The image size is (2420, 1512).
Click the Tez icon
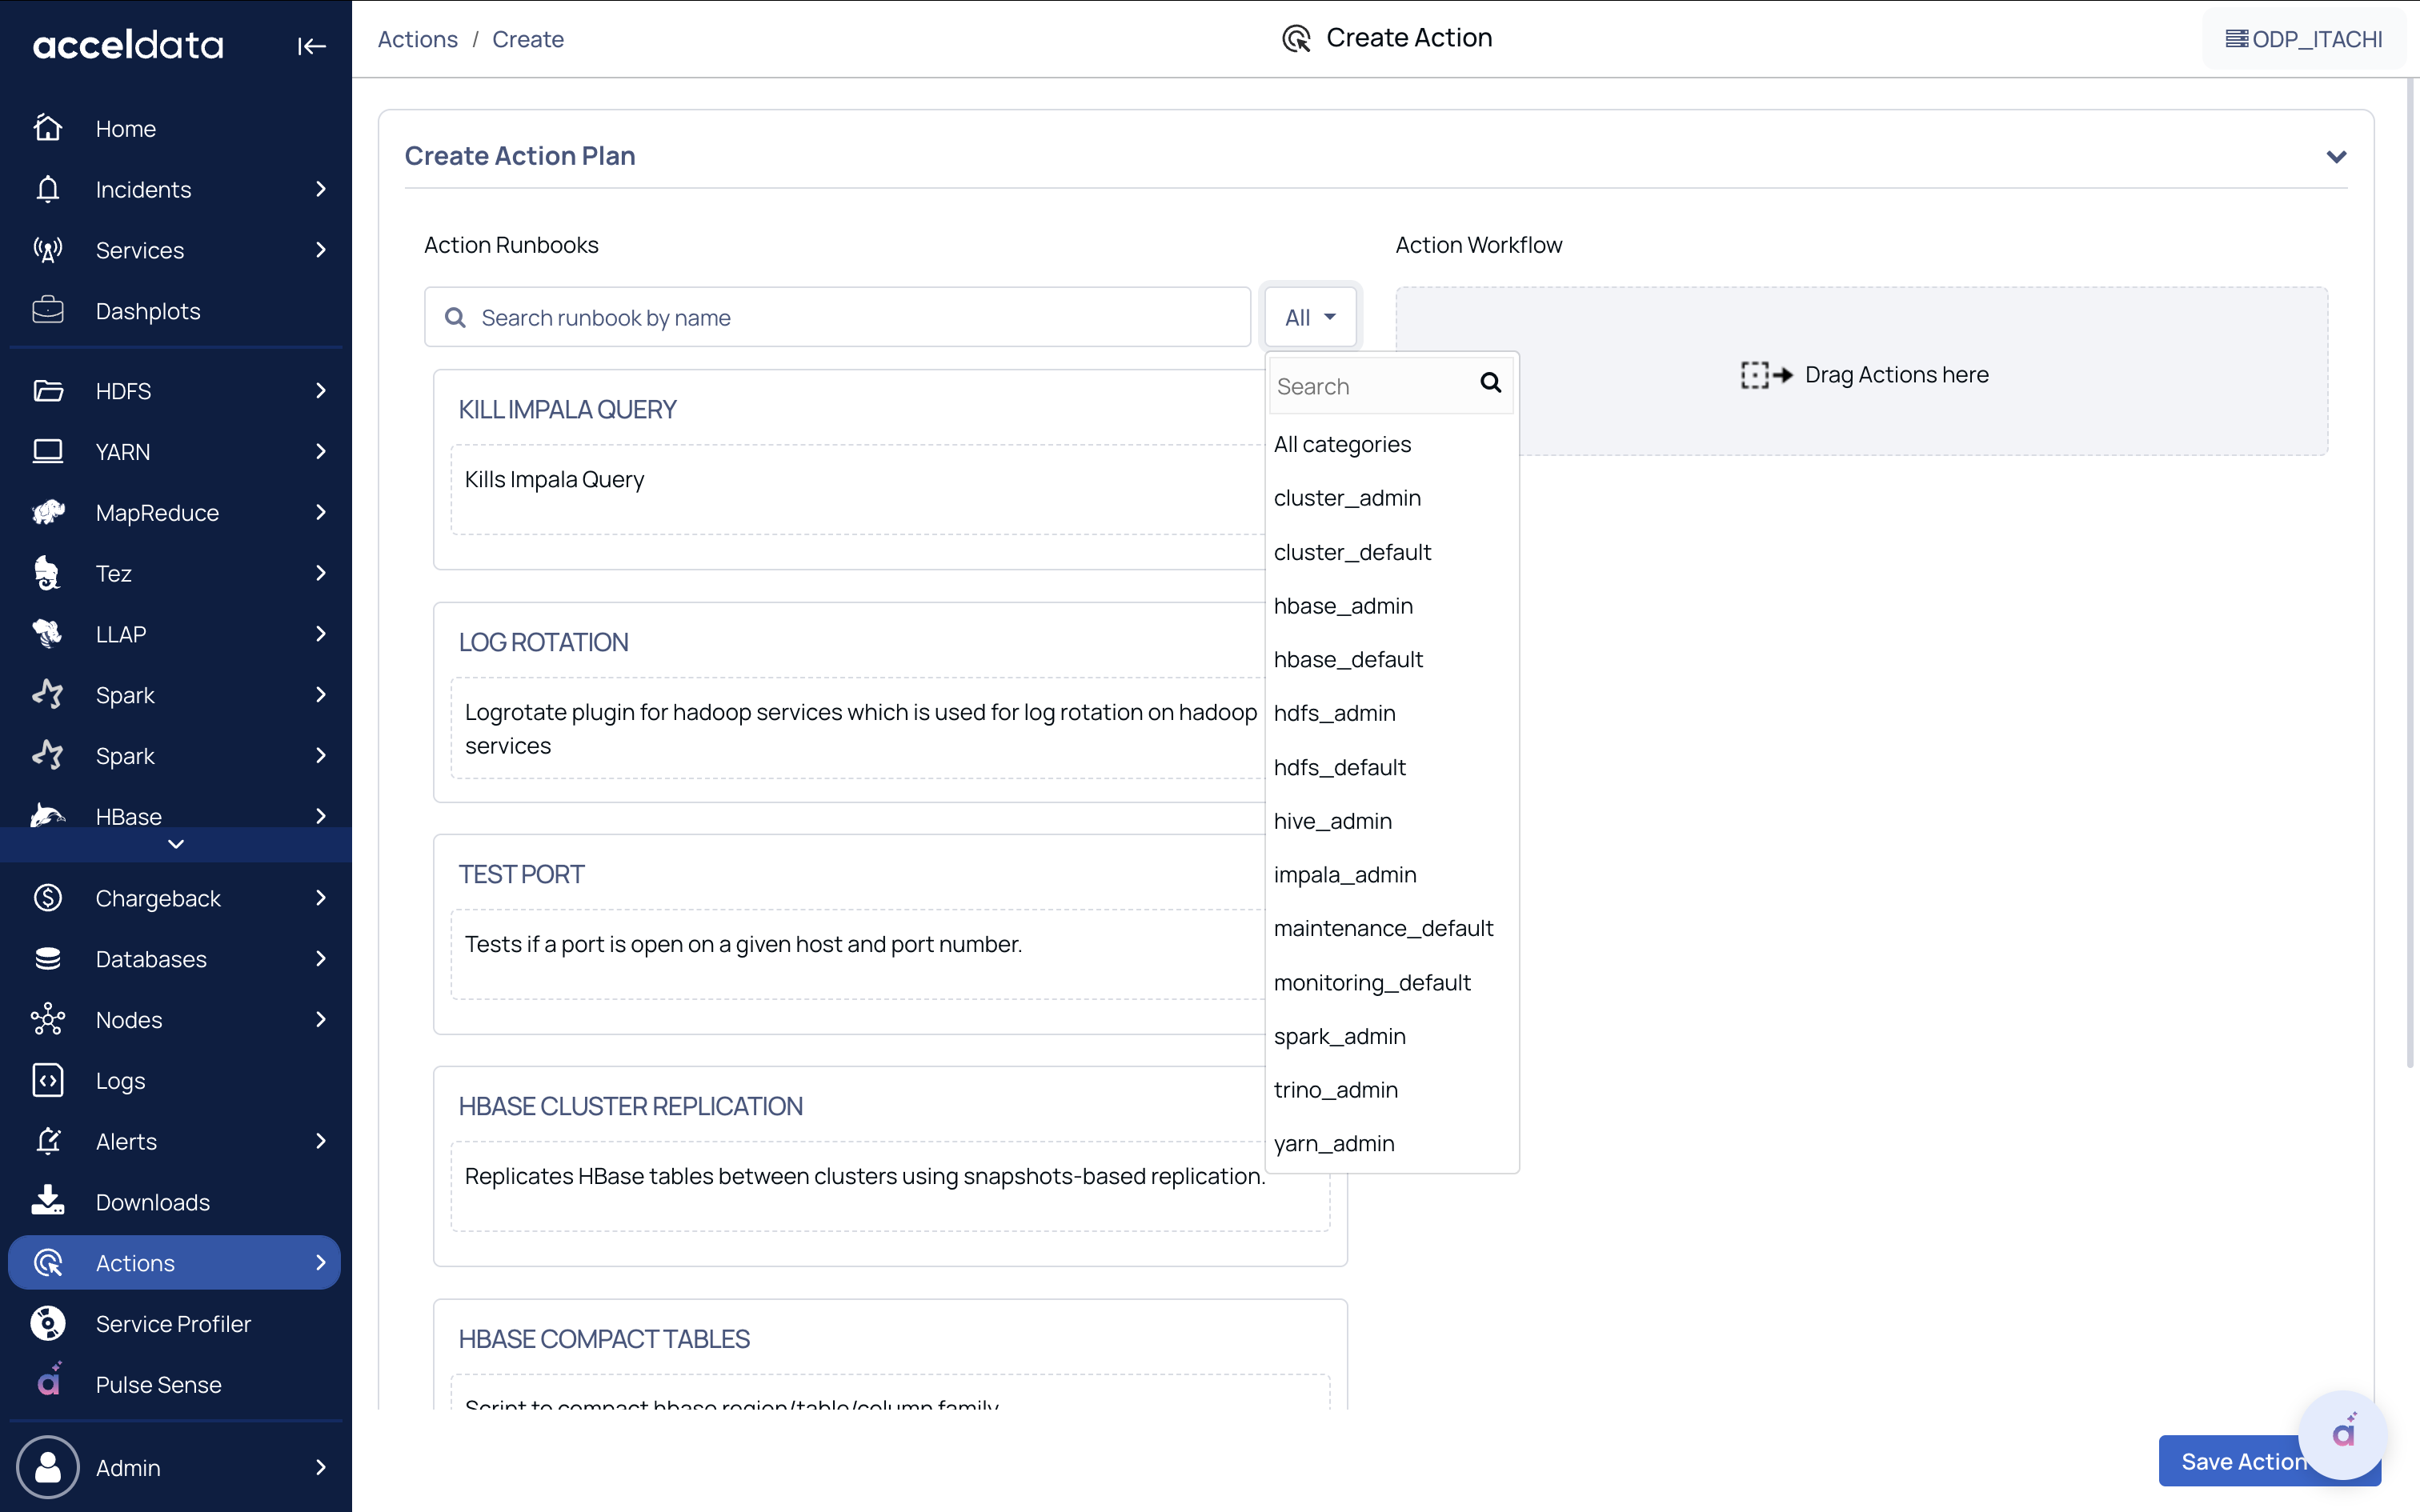[x=48, y=574]
